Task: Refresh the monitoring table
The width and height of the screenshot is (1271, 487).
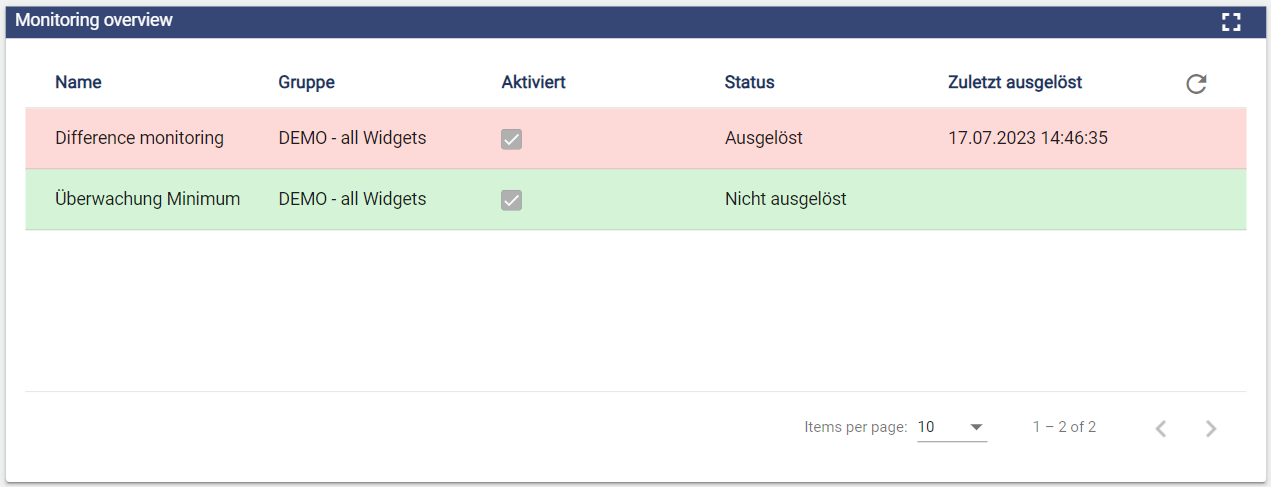Action: [x=1196, y=84]
